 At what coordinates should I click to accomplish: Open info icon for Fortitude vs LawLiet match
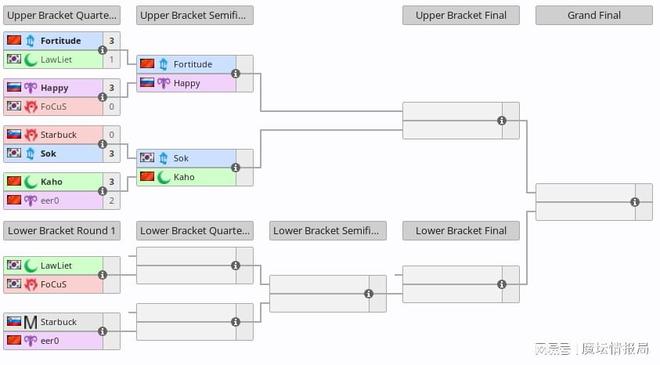(102, 50)
